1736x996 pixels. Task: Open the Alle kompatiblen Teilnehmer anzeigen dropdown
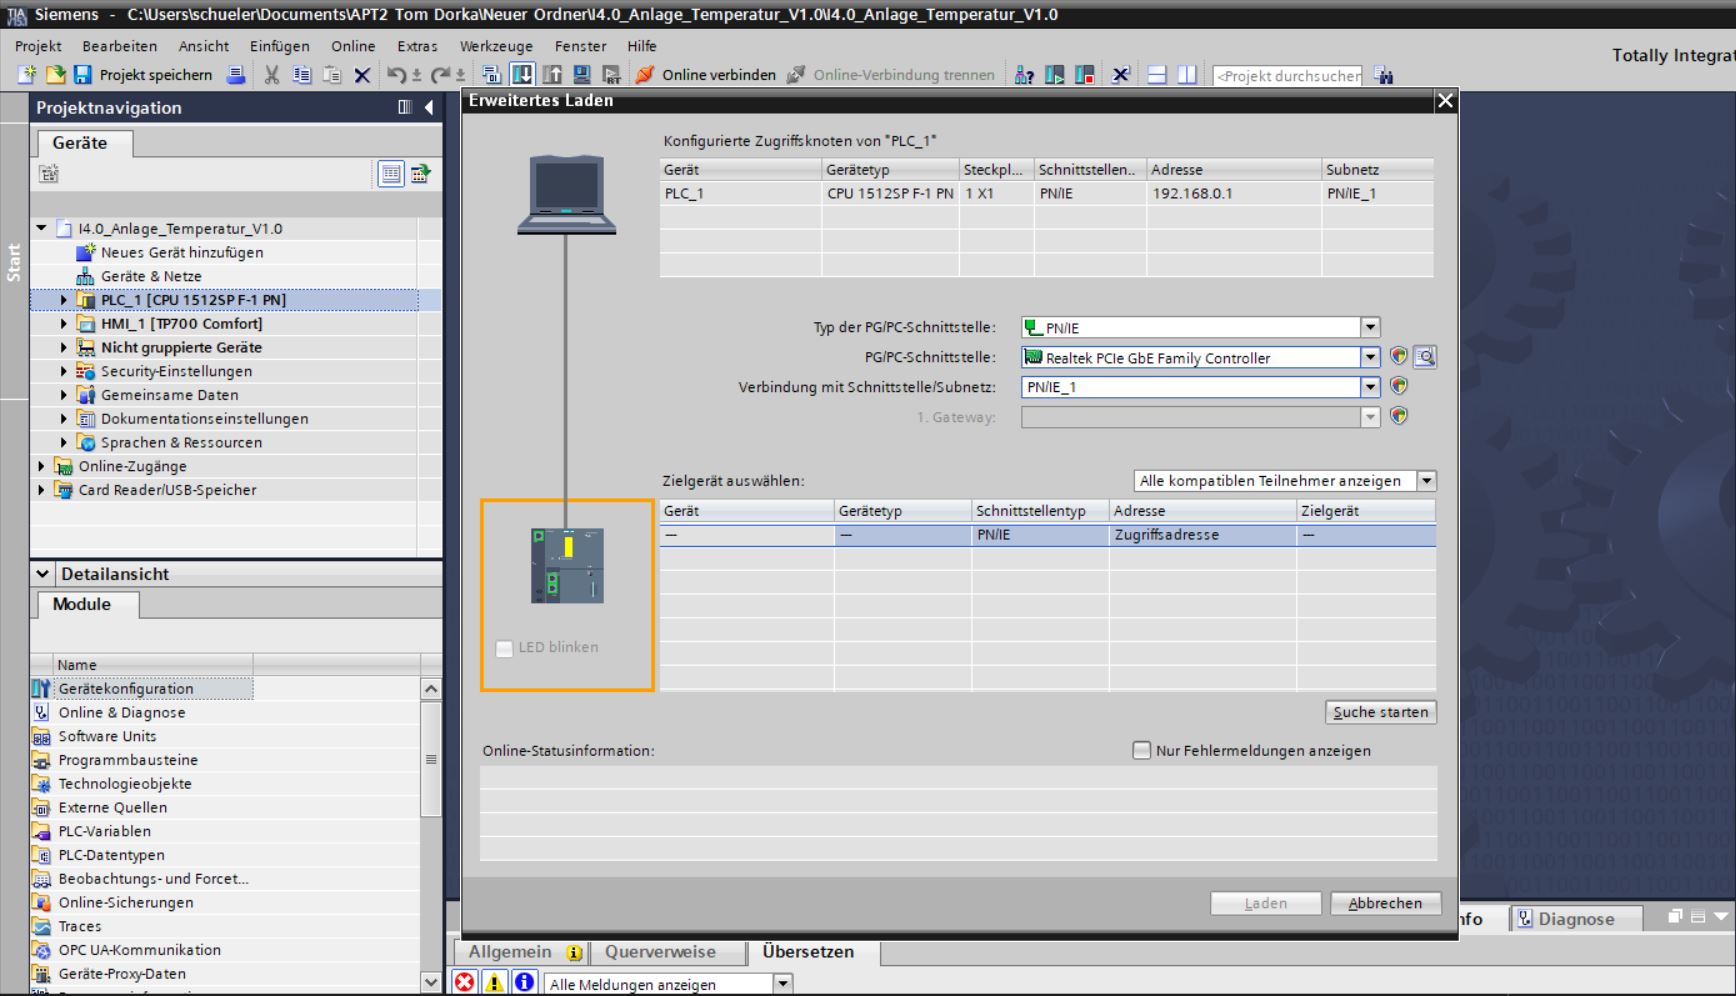(x=1427, y=481)
